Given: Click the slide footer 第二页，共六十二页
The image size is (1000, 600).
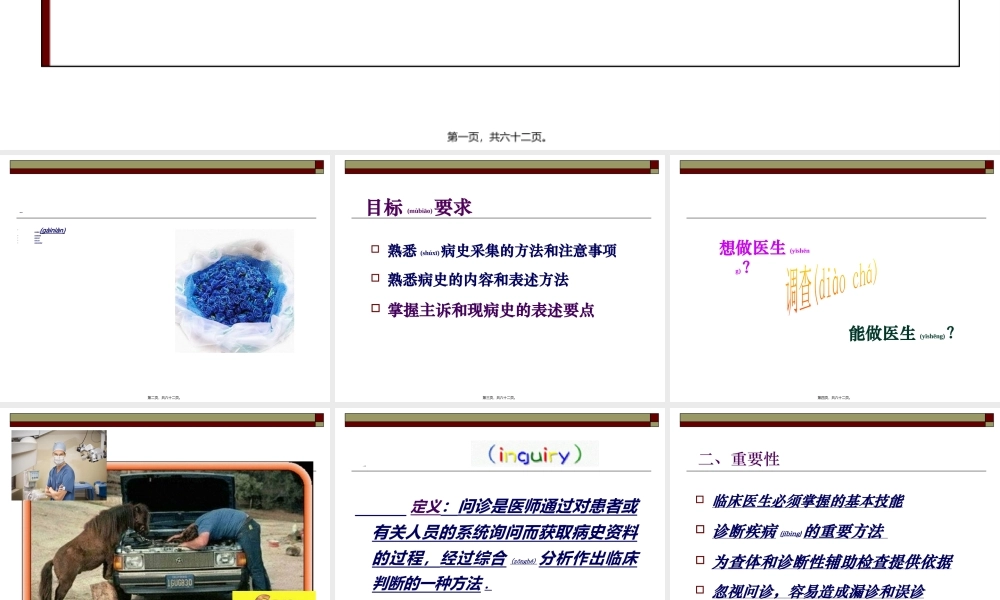Looking at the screenshot, I should pos(165,396).
